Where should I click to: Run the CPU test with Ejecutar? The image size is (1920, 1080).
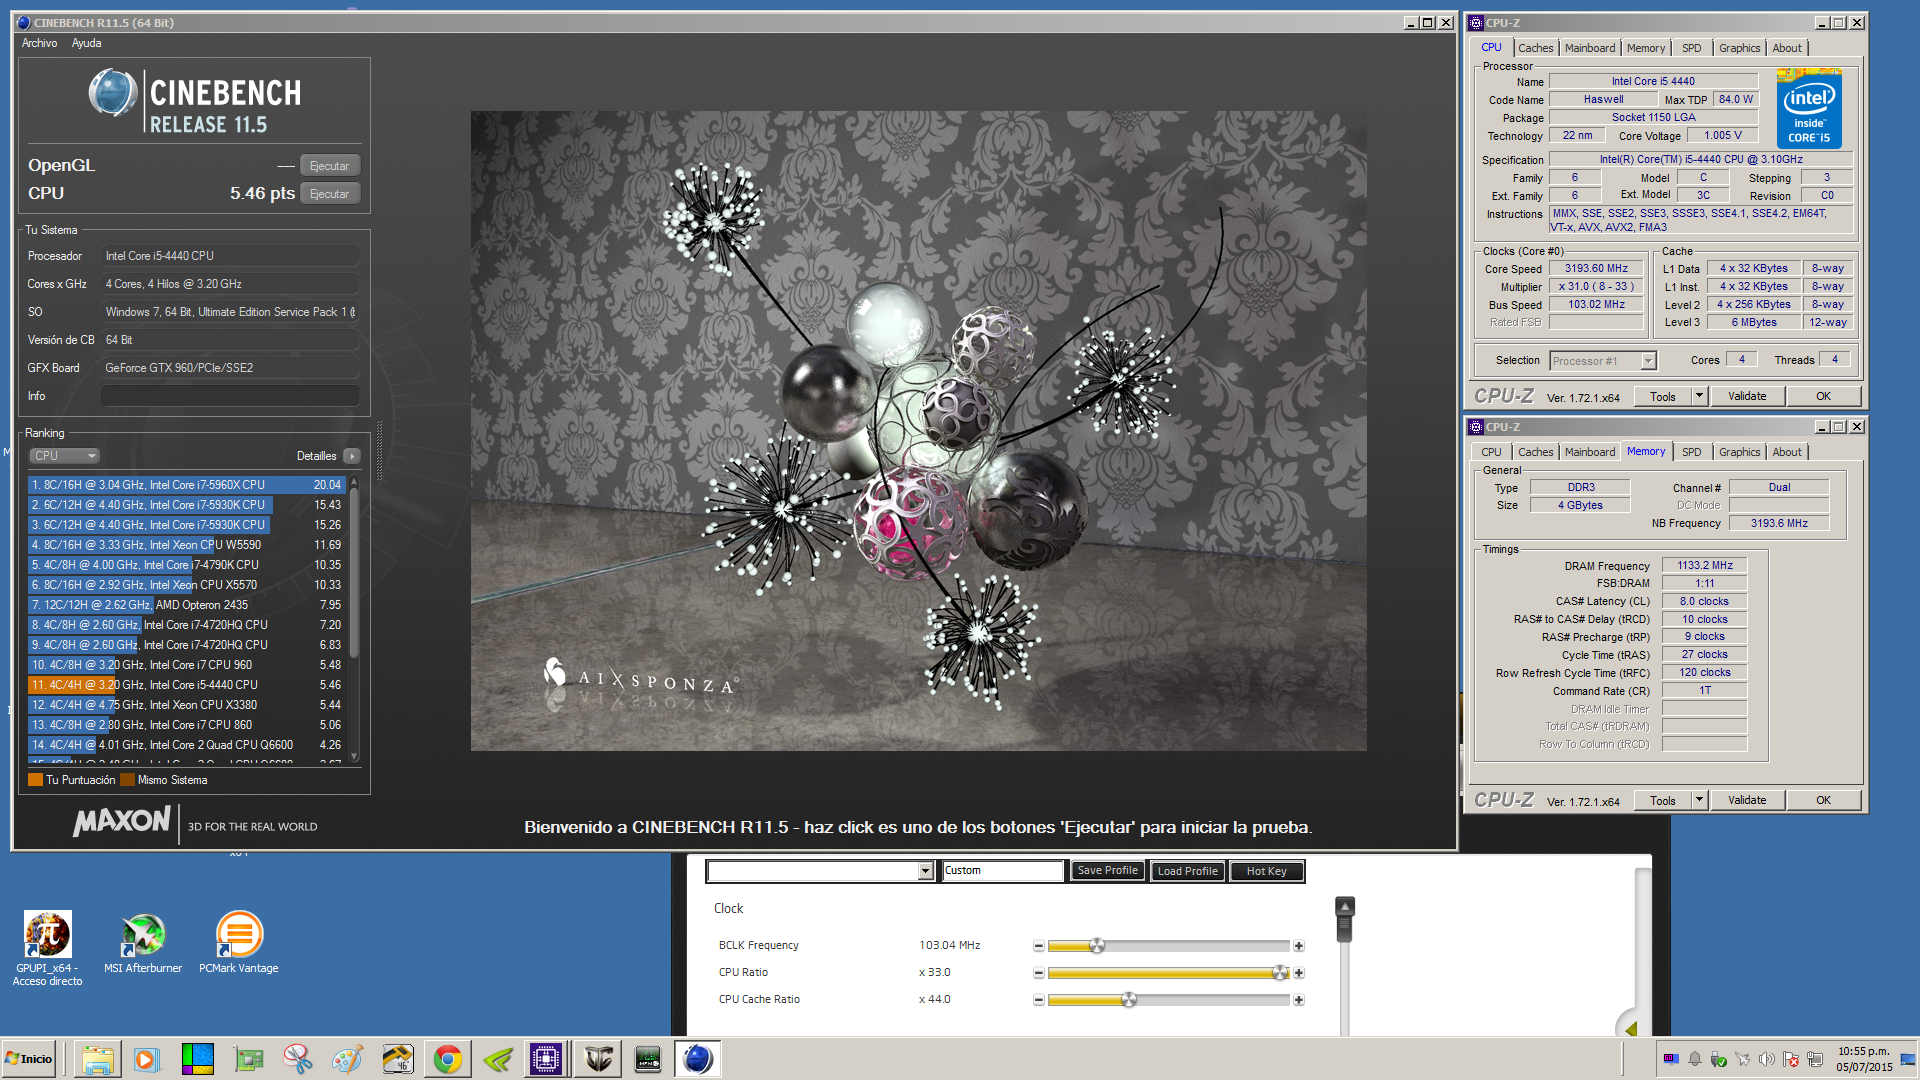pyautogui.click(x=329, y=194)
